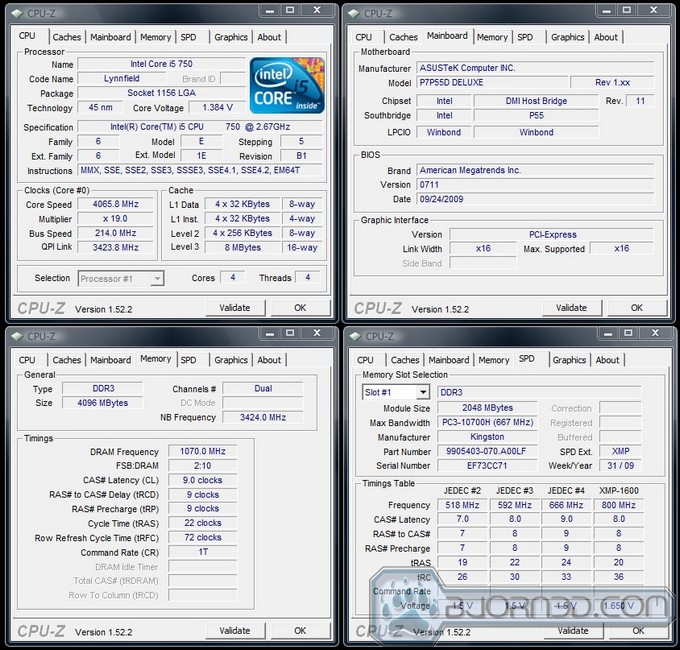The height and width of the screenshot is (650, 680).
Task: Click OK in the SPD window
Action: [x=638, y=630]
